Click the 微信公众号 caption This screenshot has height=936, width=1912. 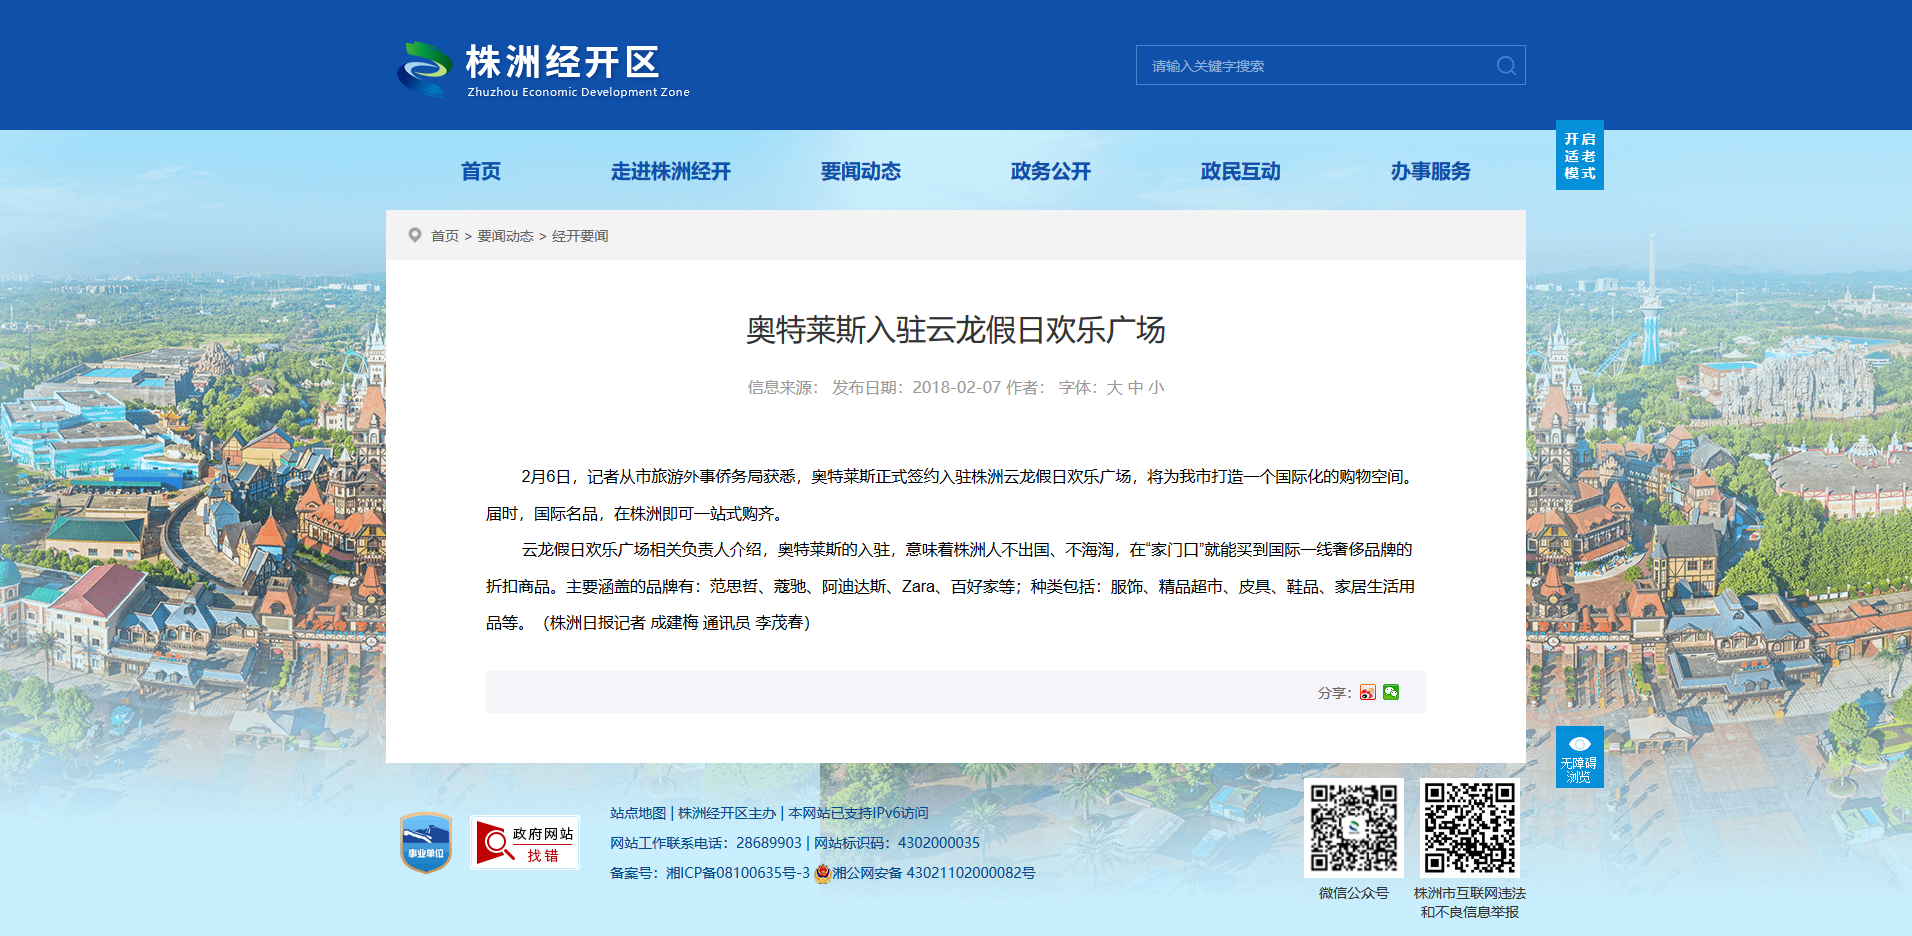(x=1354, y=893)
